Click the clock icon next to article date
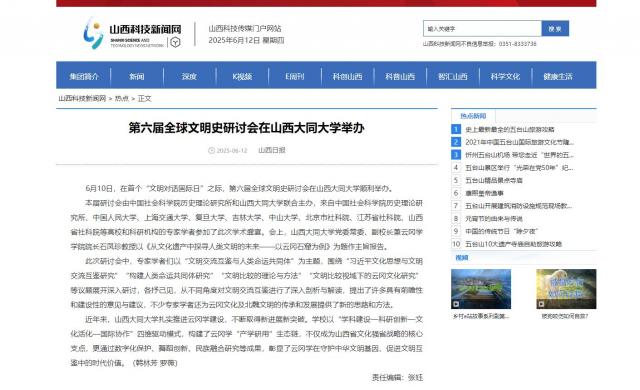640x390 pixels. click(x=211, y=151)
